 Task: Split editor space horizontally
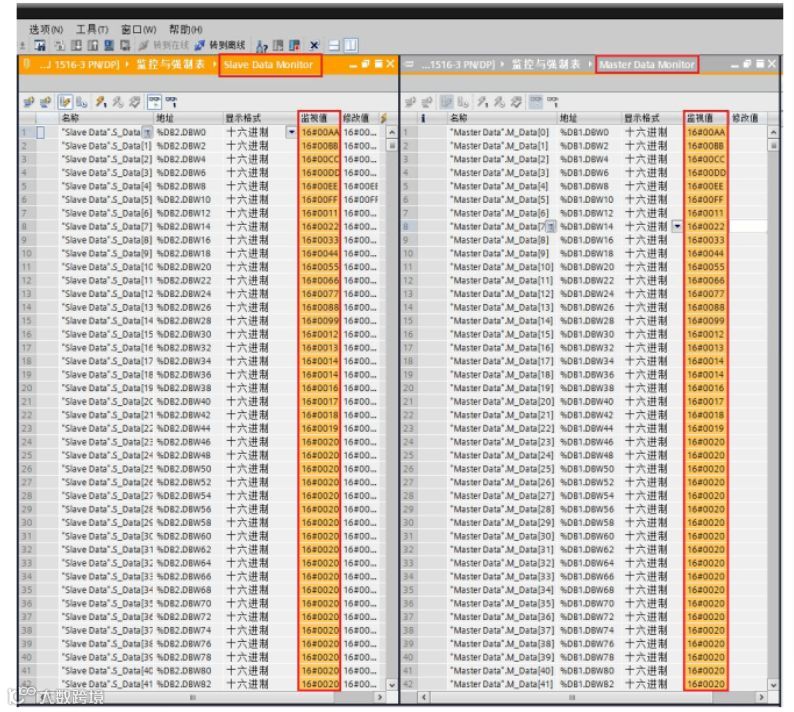334,46
